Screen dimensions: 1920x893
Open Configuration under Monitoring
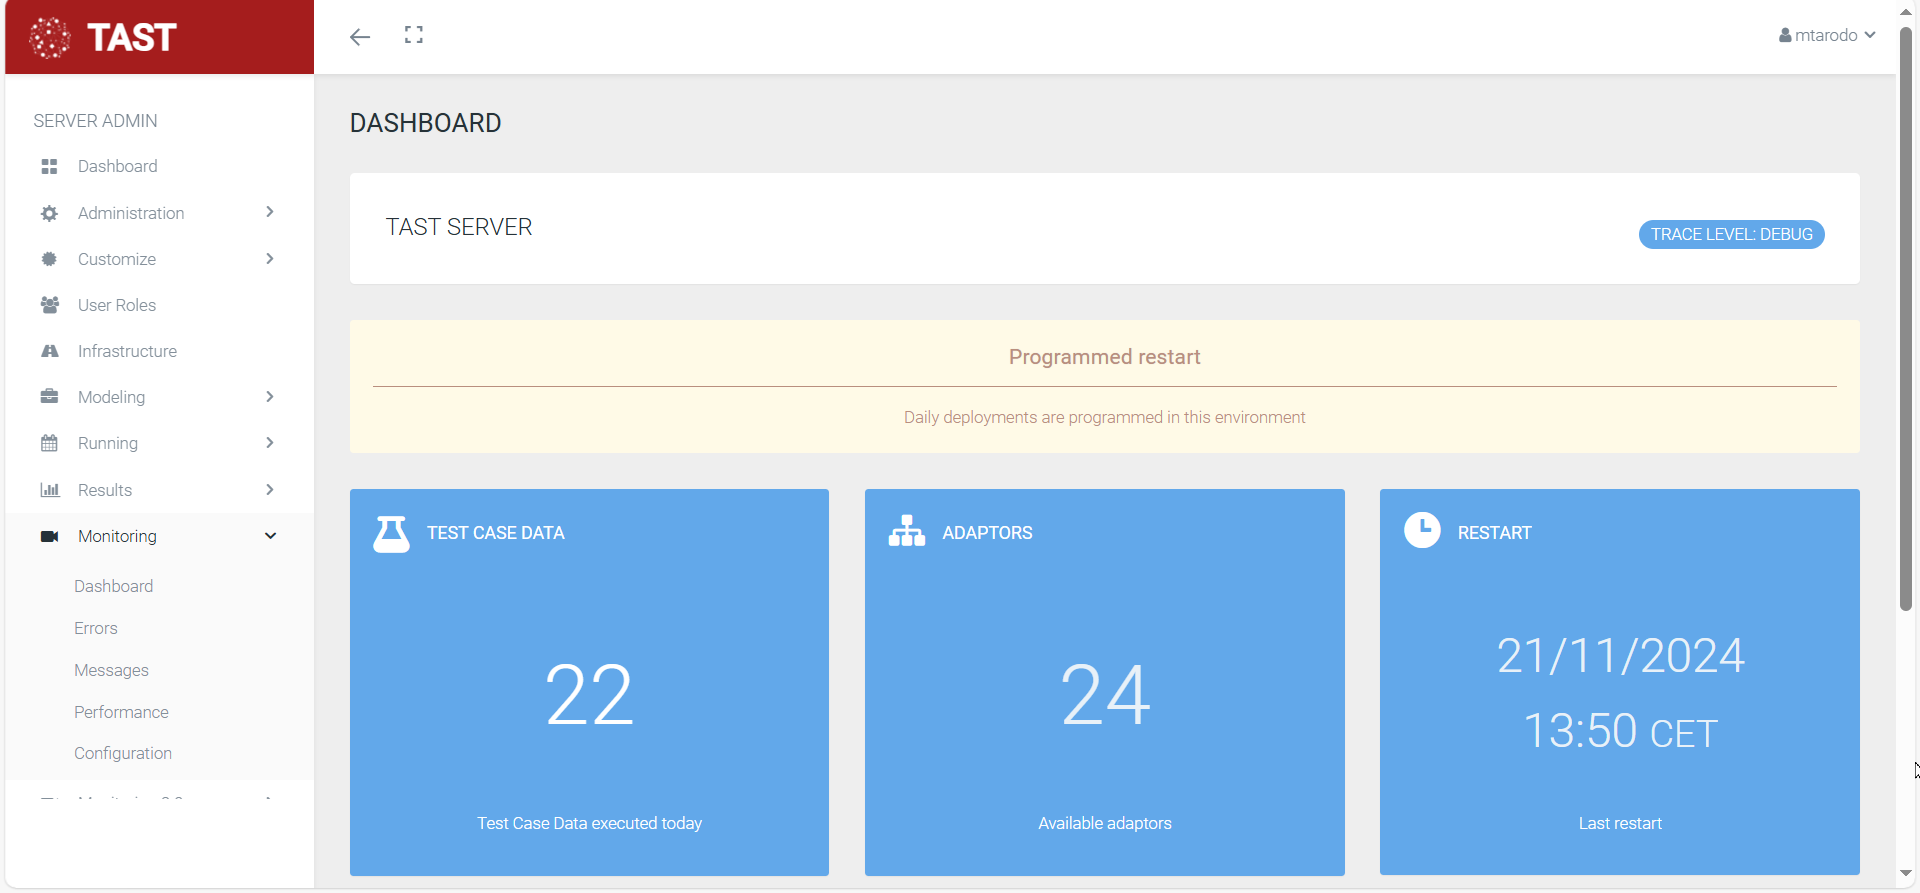(123, 753)
